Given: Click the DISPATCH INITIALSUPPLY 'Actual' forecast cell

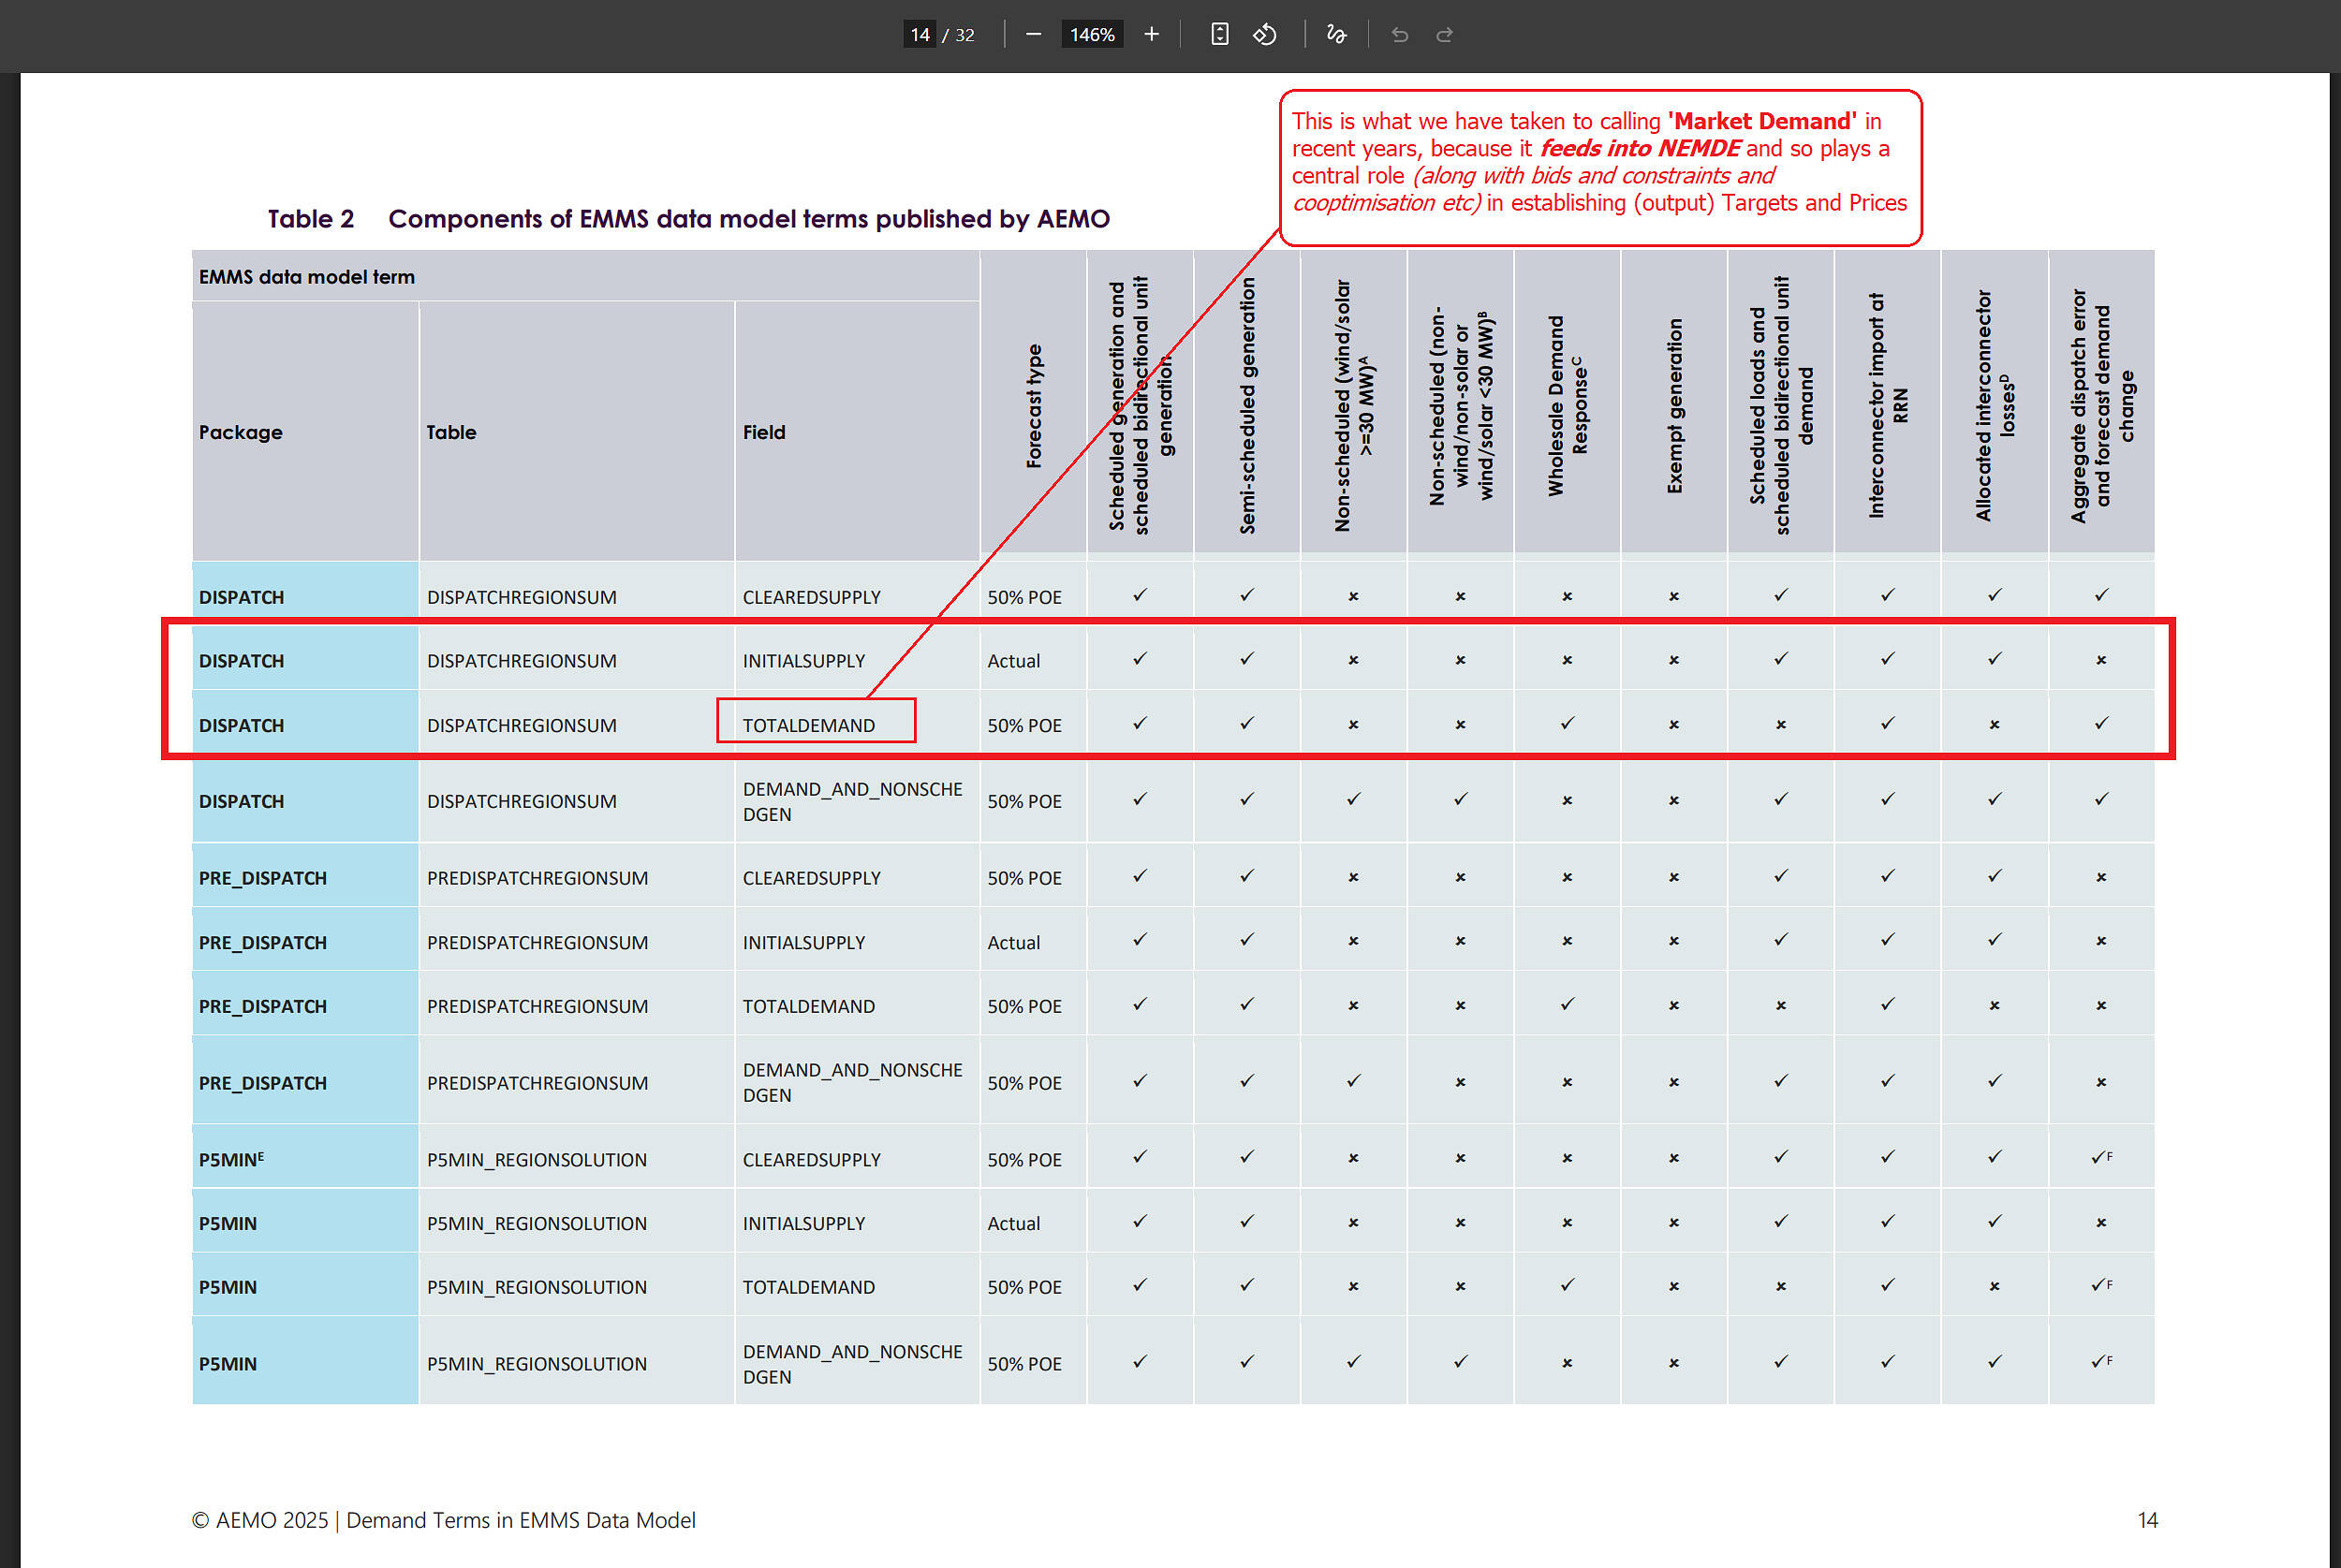Looking at the screenshot, I should click(1013, 661).
